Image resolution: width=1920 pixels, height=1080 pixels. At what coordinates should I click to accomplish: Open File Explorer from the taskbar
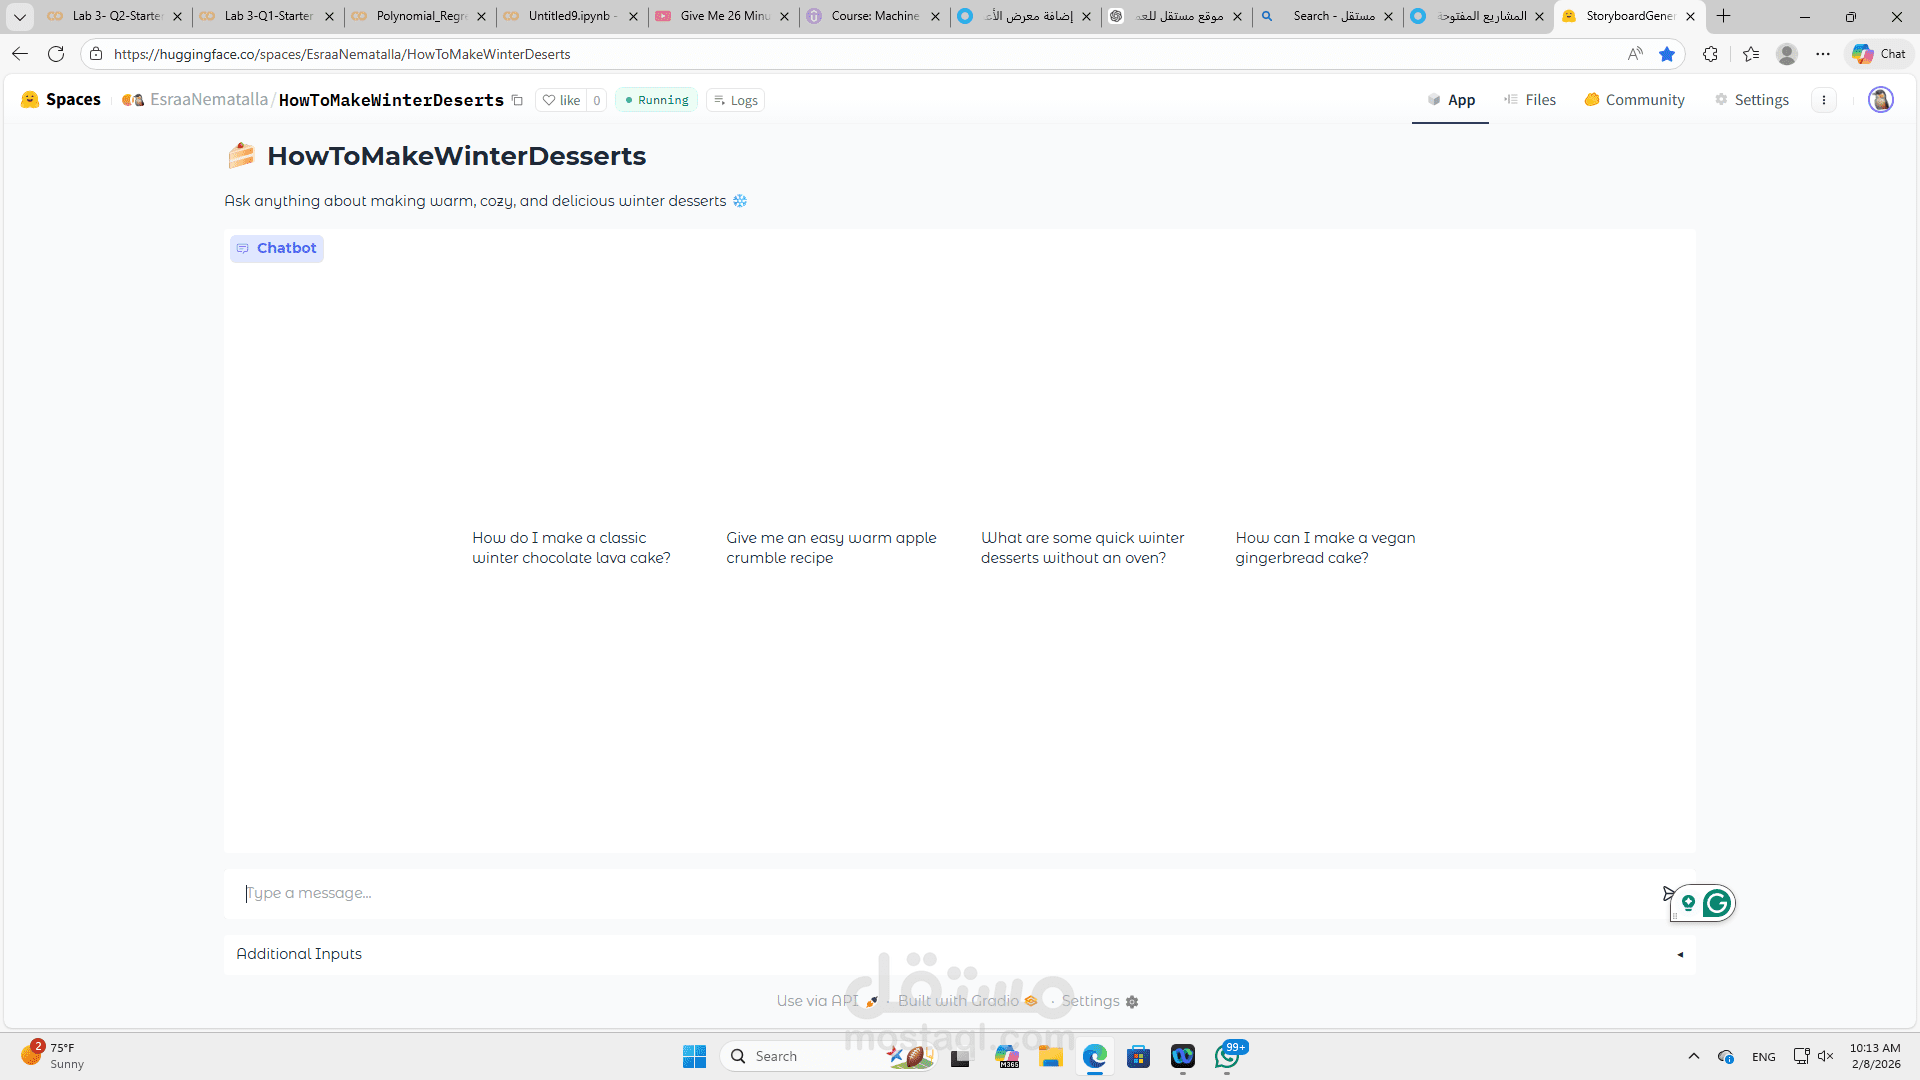point(1050,1056)
